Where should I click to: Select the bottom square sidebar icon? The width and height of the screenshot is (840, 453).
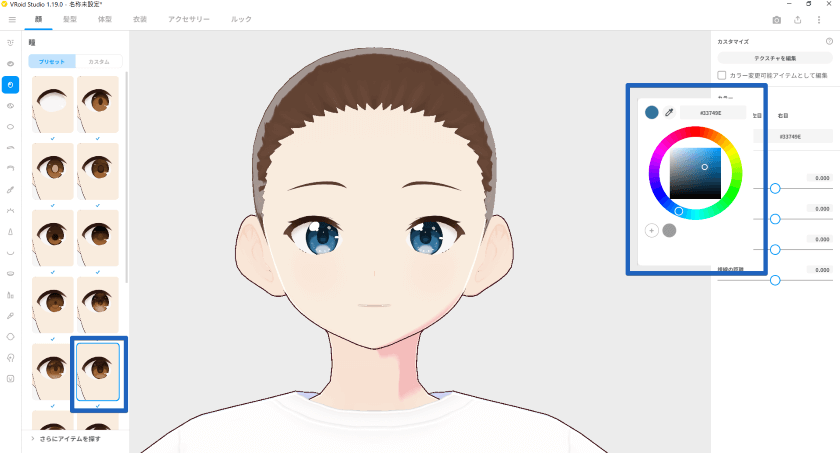coord(10,379)
